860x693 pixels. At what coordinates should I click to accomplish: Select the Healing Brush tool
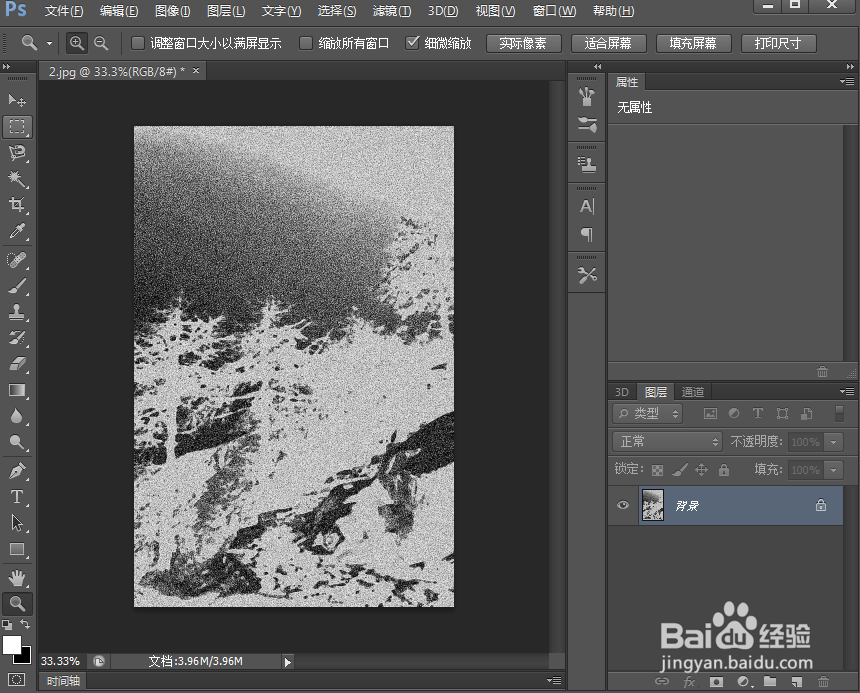coord(17,260)
